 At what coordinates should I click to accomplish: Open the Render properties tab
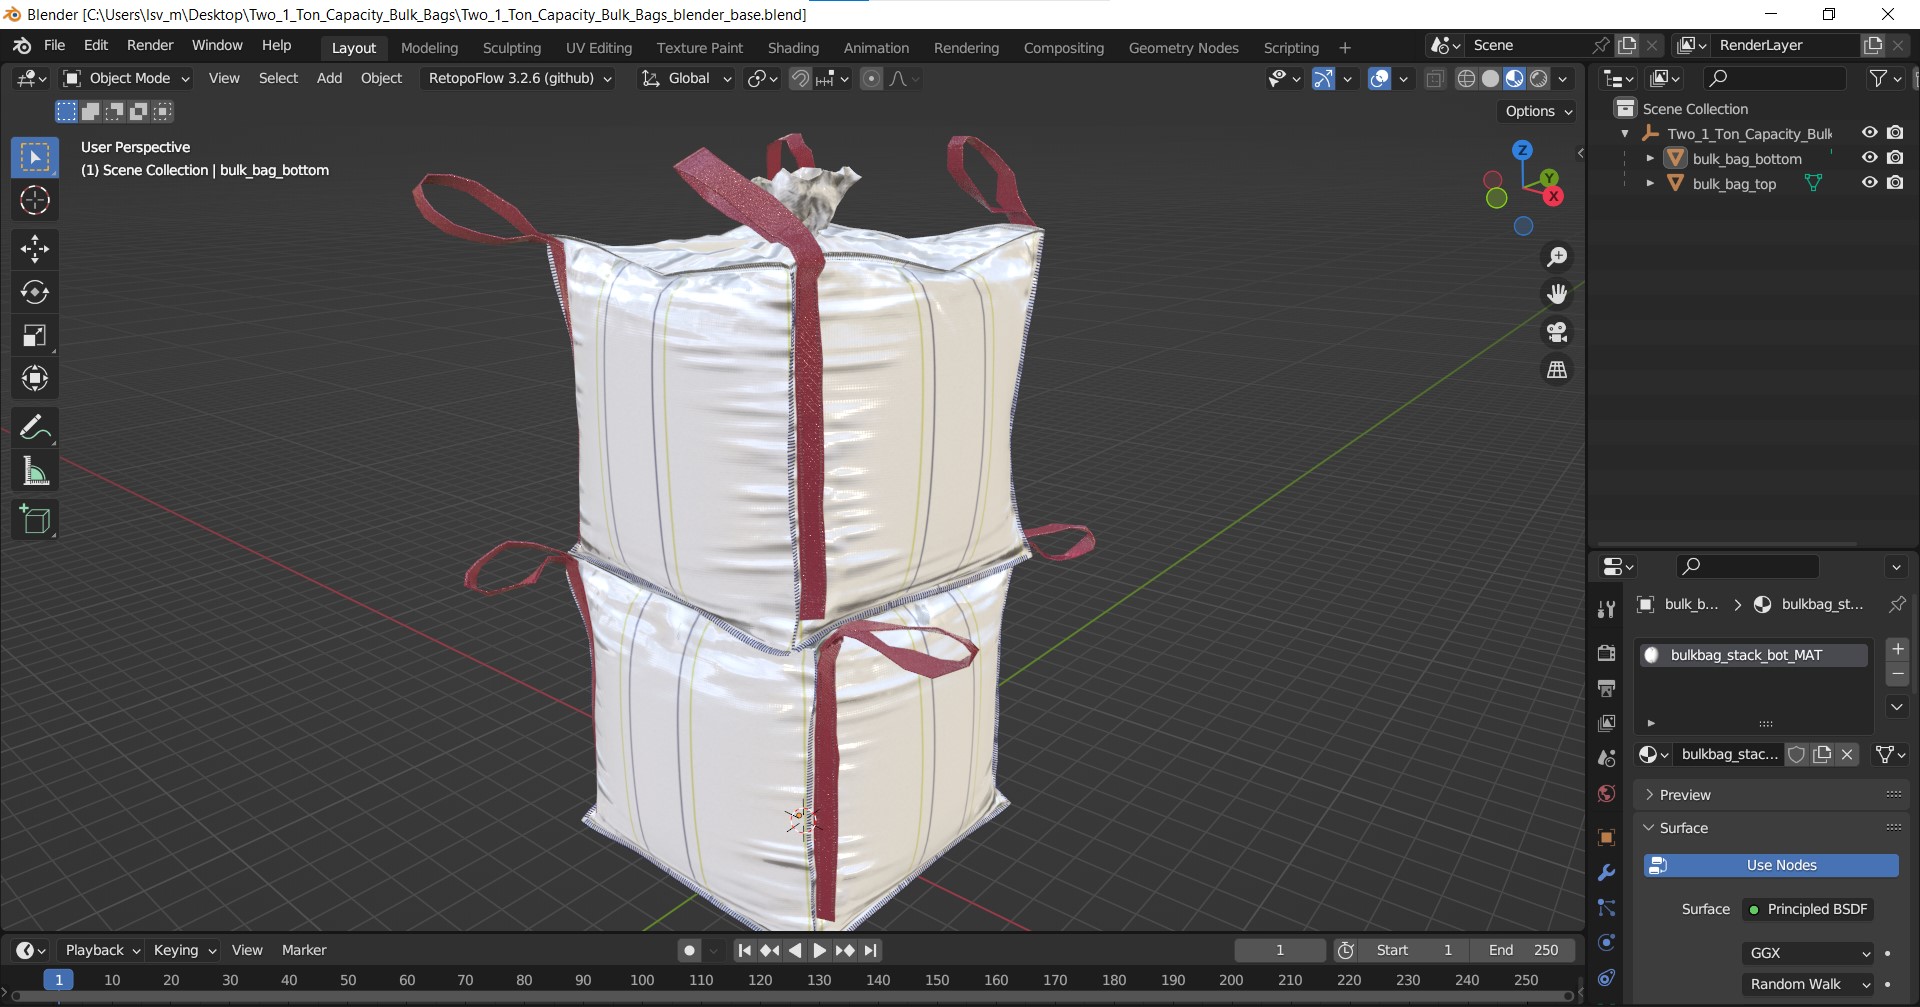1606,653
